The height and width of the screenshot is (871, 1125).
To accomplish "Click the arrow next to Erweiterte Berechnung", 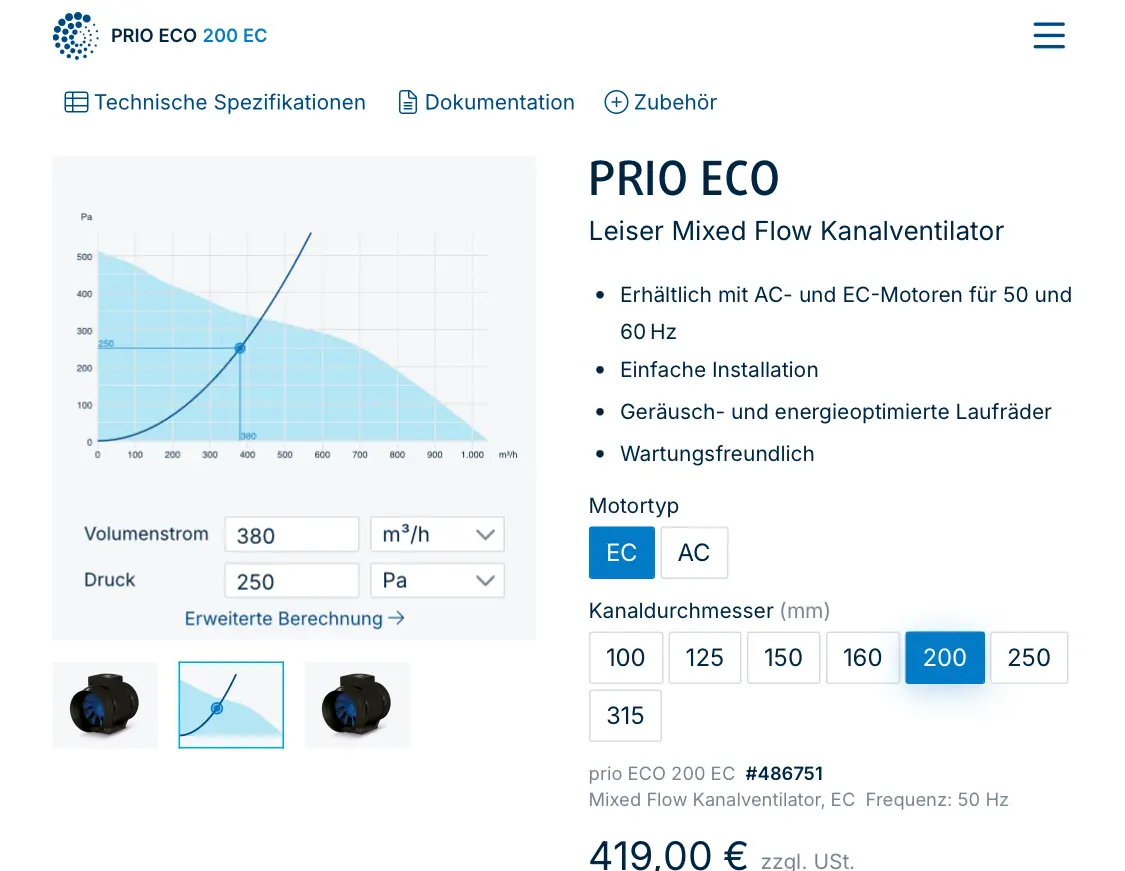I will click(x=397, y=618).
